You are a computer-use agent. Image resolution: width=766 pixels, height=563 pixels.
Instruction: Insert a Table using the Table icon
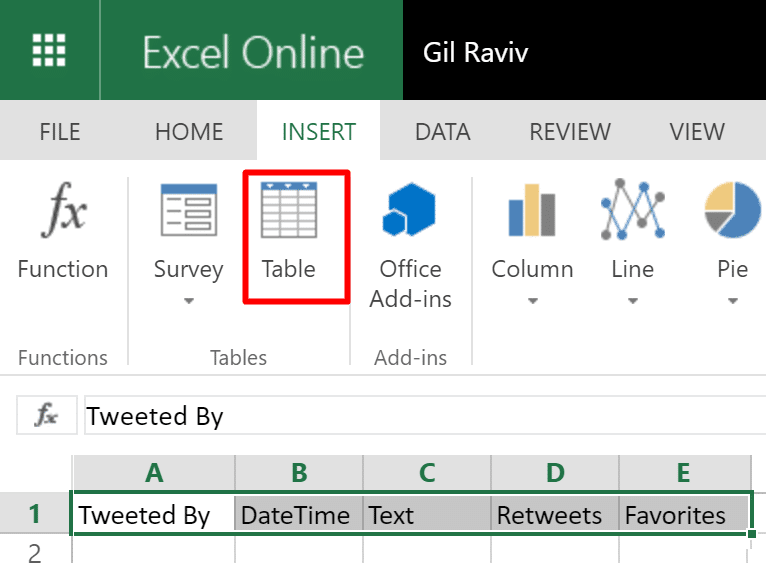(x=289, y=210)
